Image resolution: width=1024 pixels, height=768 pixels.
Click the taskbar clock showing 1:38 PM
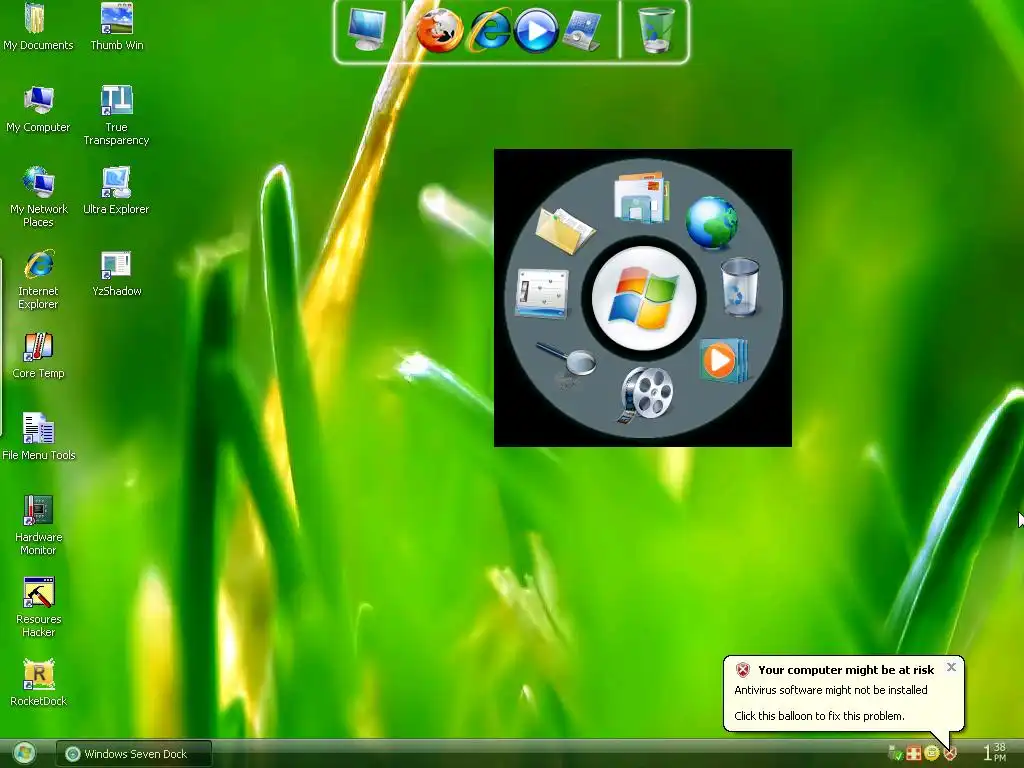click(995, 752)
